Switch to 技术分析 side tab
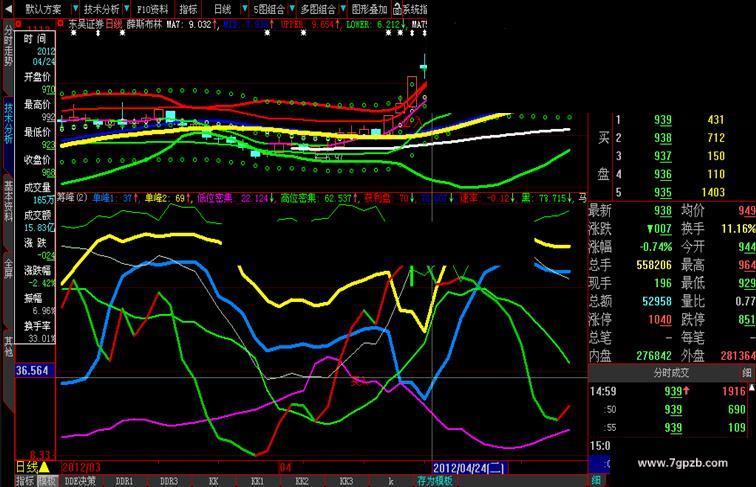The height and width of the screenshot is (487, 756). (x=8, y=122)
